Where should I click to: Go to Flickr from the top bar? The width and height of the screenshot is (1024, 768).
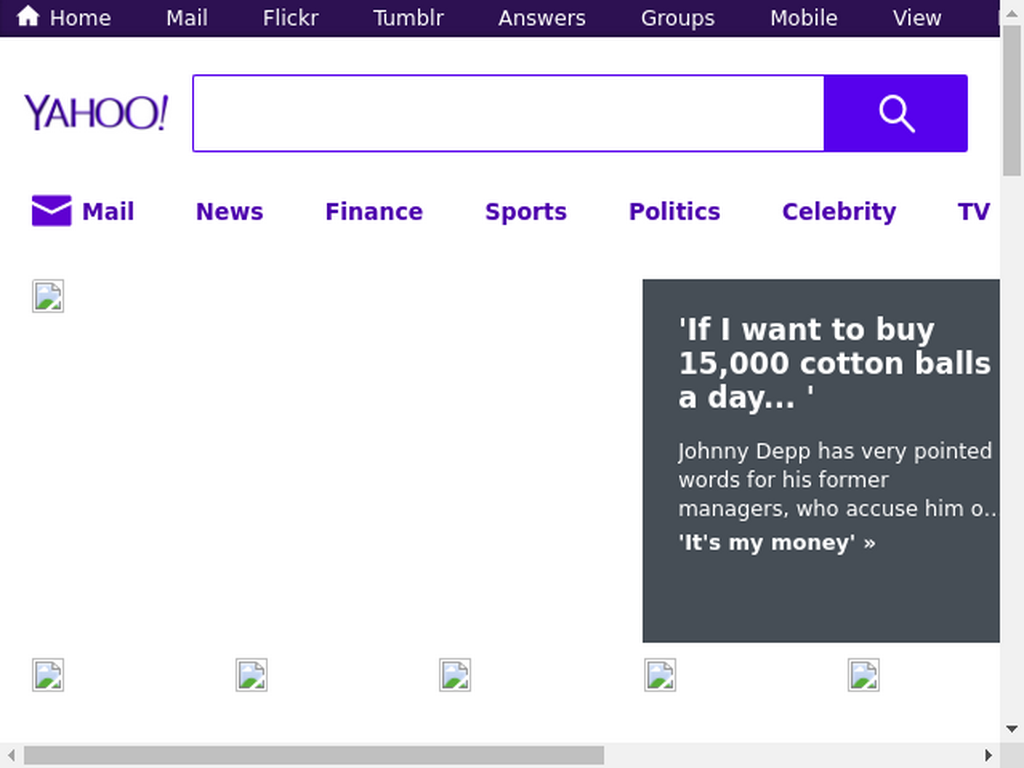click(x=291, y=18)
